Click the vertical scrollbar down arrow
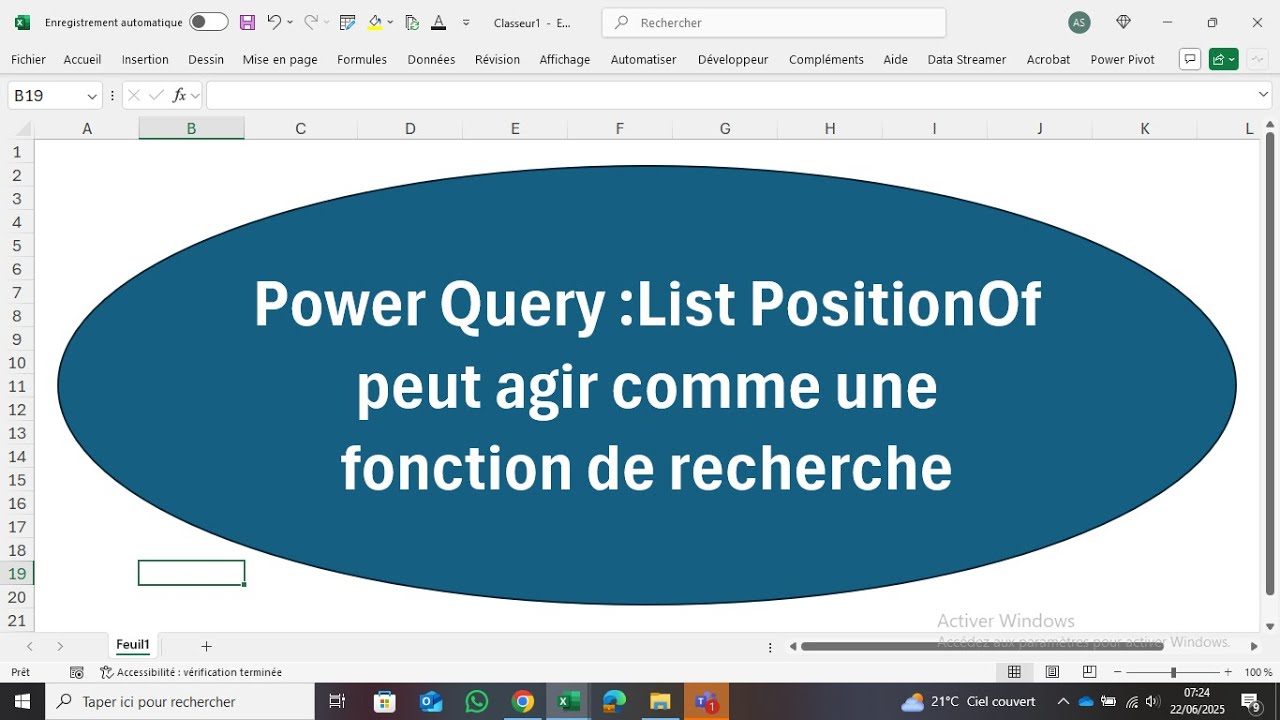The width and height of the screenshot is (1280, 720). pos(1270,626)
